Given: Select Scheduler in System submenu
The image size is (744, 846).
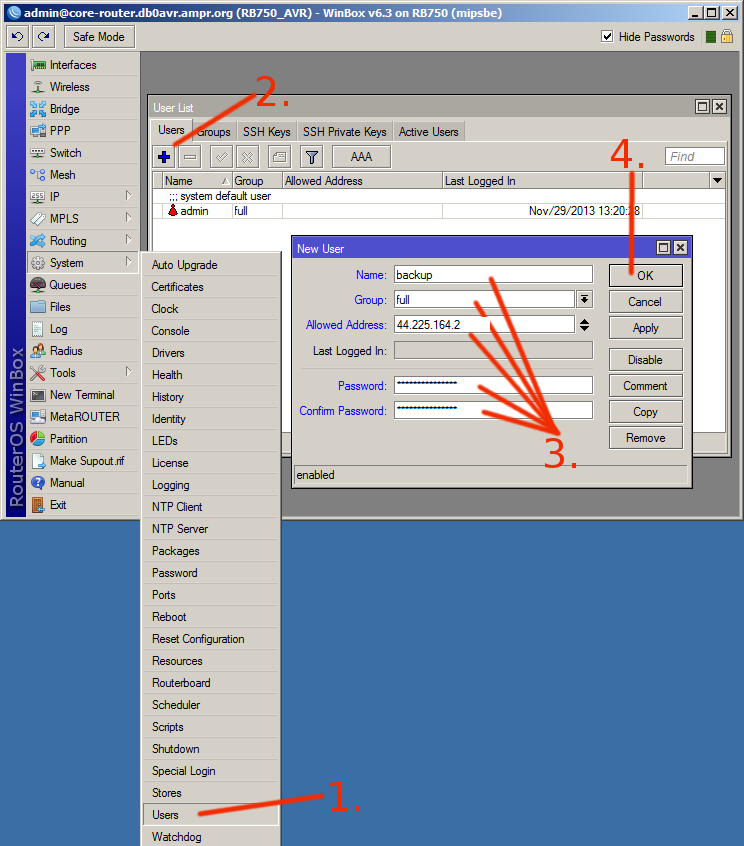Looking at the screenshot, I should pos(211,705).
